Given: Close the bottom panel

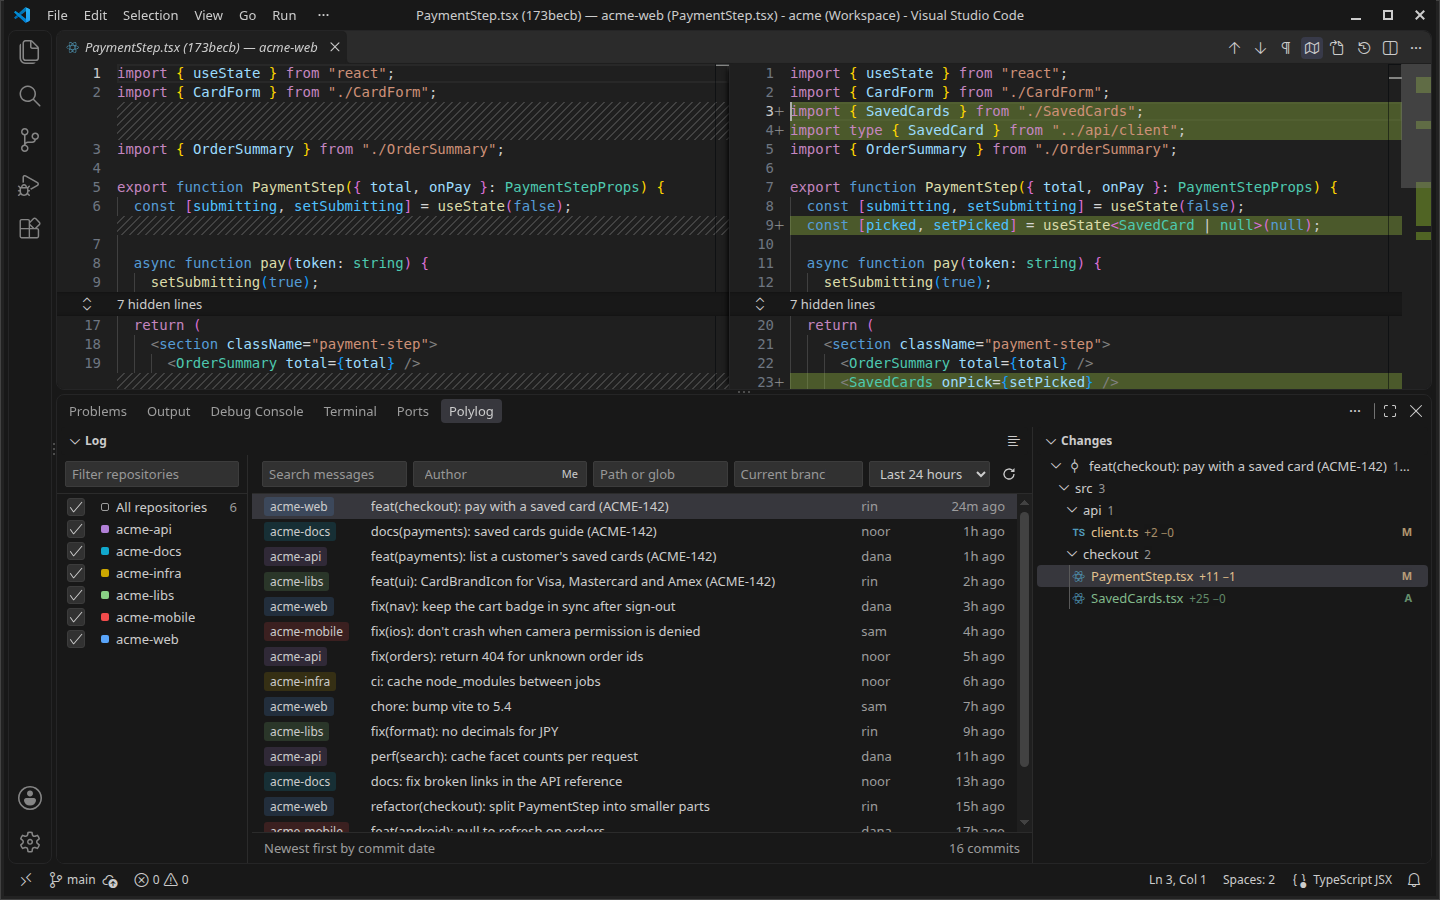Looking at the screenshot, I should pos(1416,411).
